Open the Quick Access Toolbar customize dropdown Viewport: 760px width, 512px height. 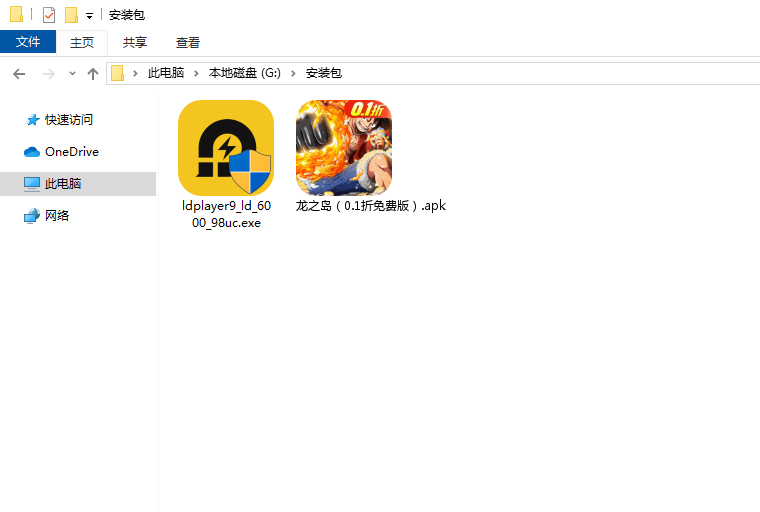(89, 16)
